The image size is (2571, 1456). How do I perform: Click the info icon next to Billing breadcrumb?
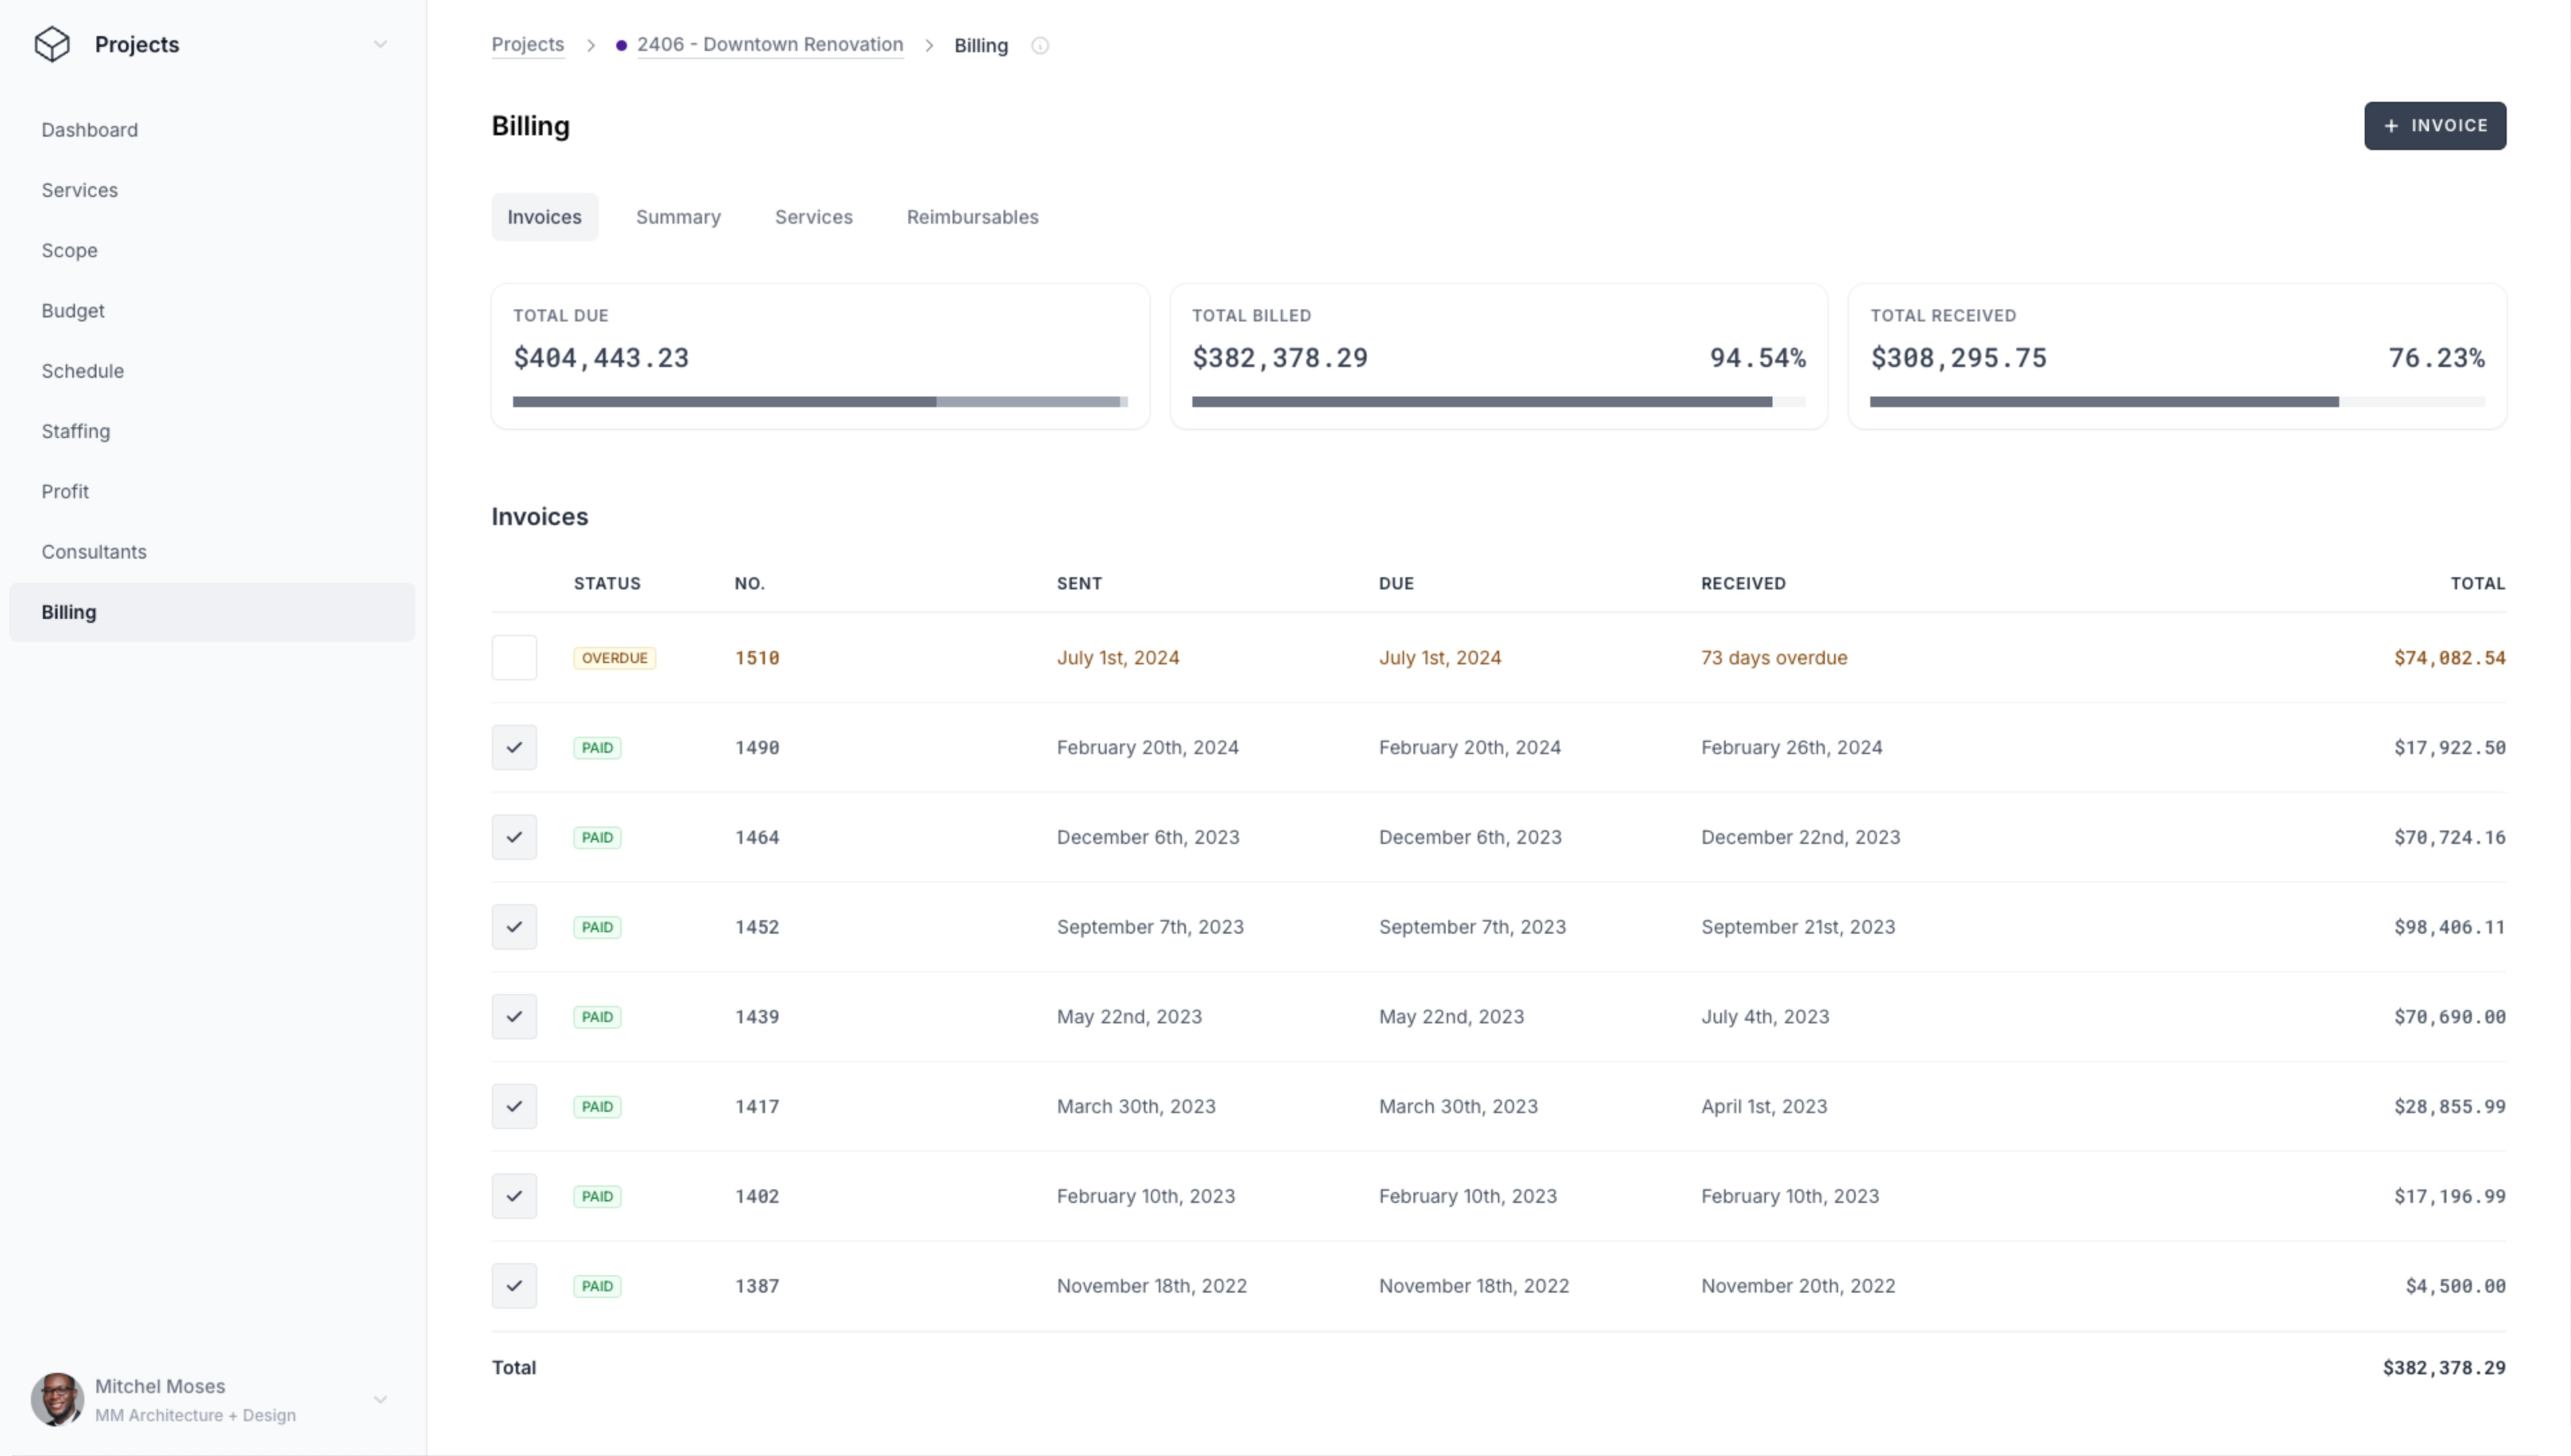[x=1040, y=45]
